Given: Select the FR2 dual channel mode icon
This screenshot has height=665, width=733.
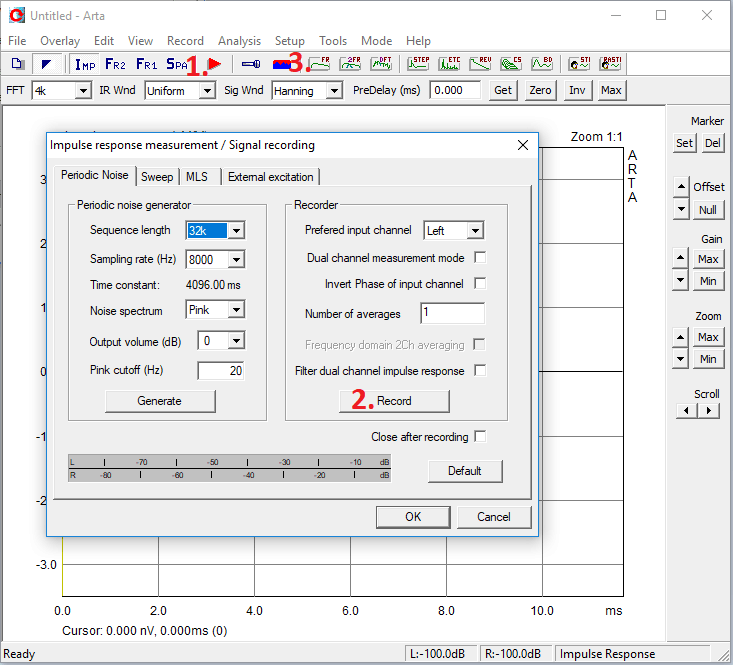Looking at the screenshot, I should (x=115, y=64).
